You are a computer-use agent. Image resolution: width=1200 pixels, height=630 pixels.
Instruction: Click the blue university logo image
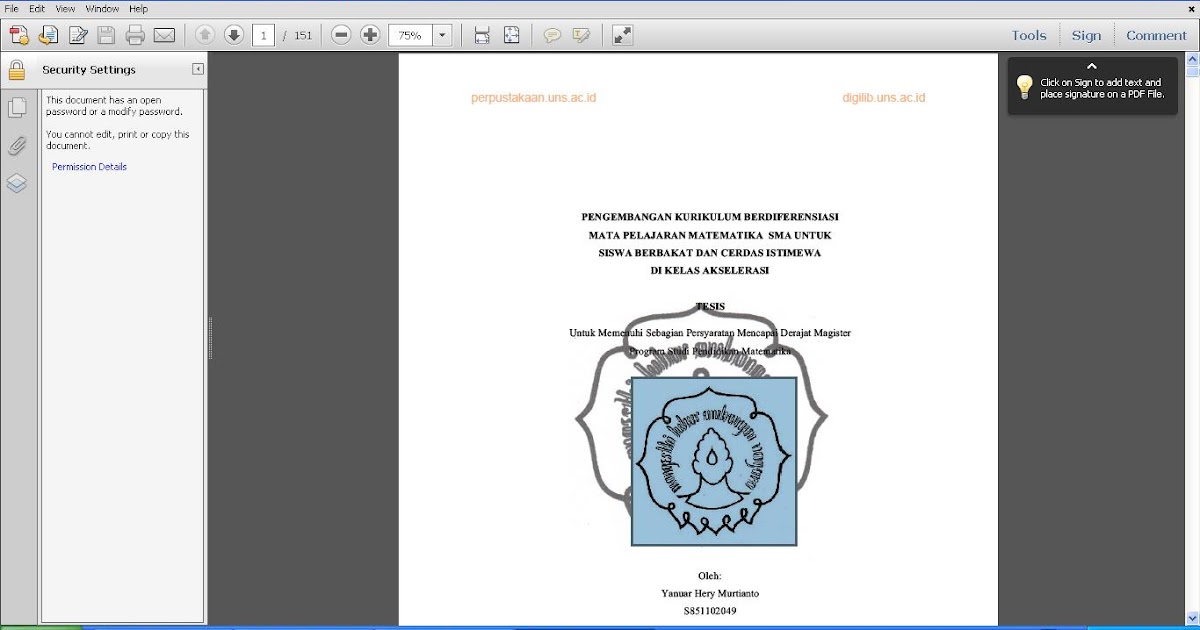click(x=714, y=461)
